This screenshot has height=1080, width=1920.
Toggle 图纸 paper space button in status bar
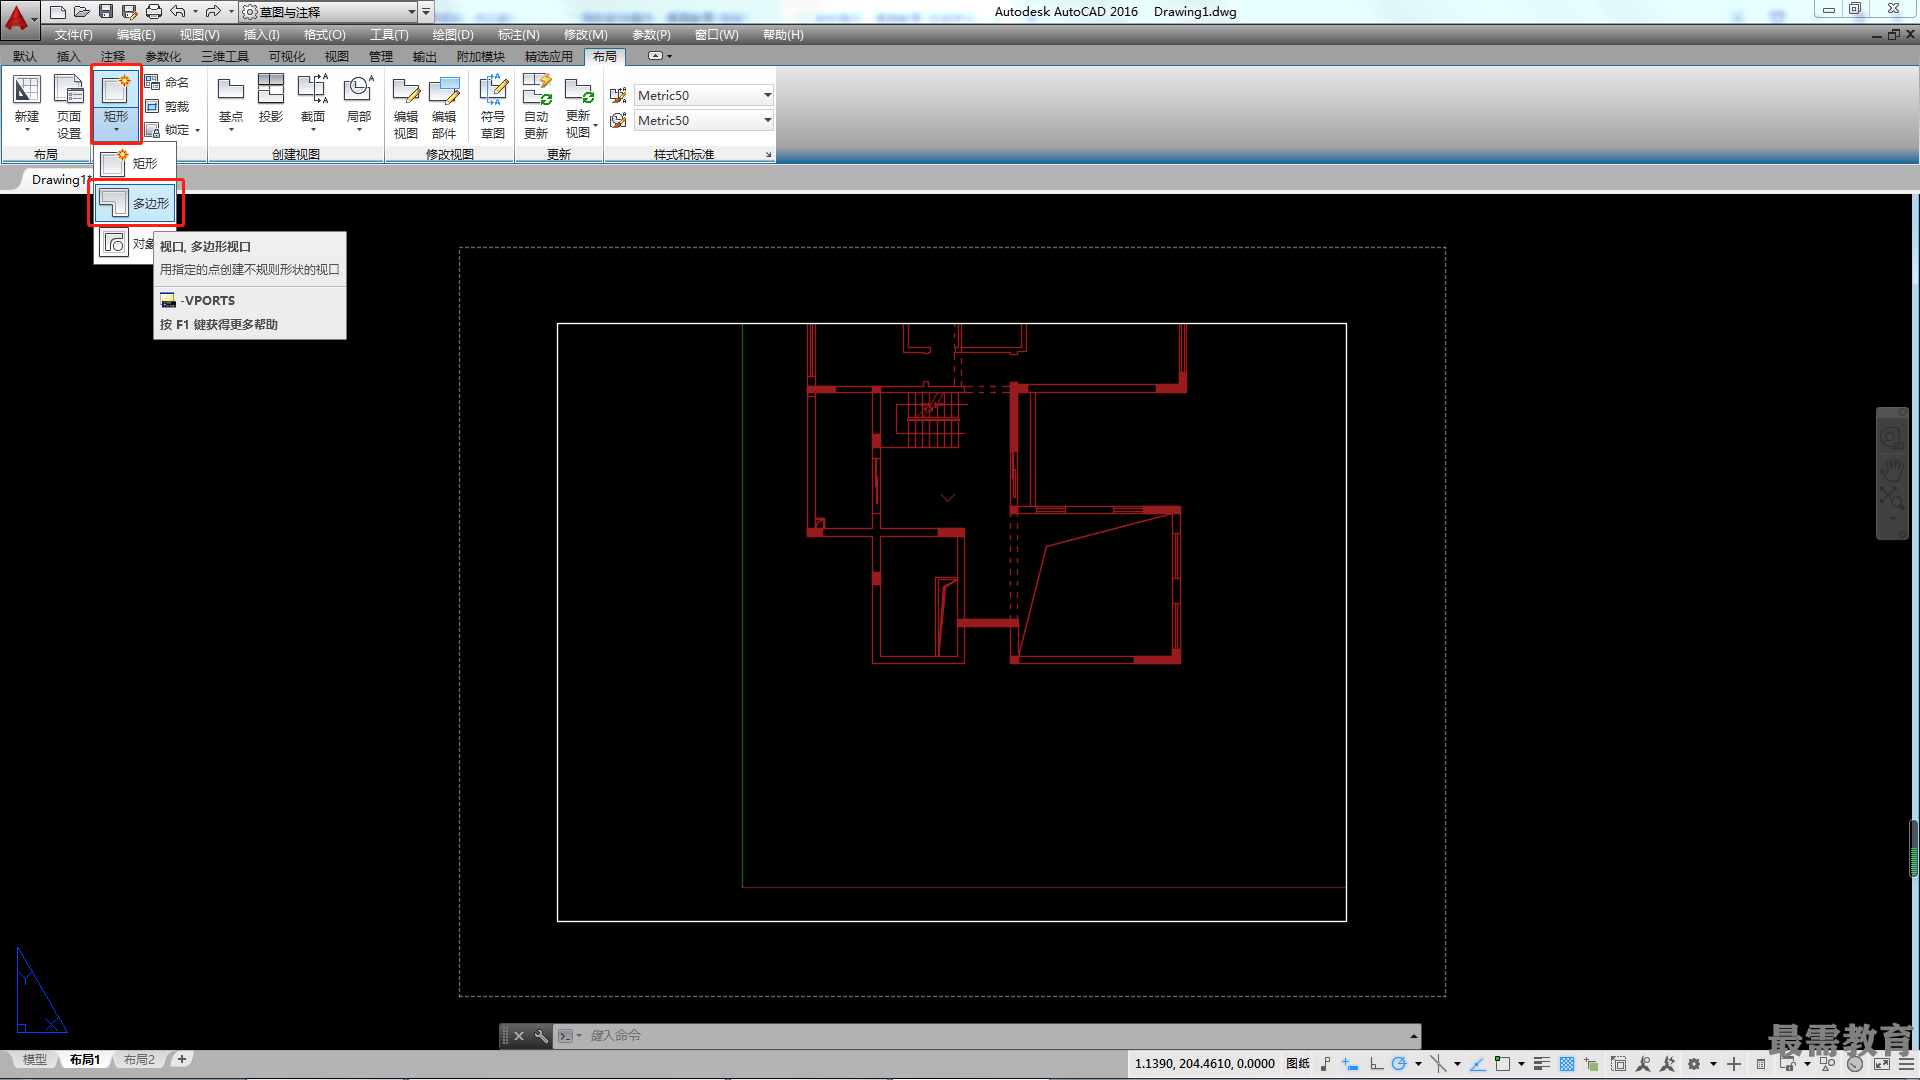1298,1064
